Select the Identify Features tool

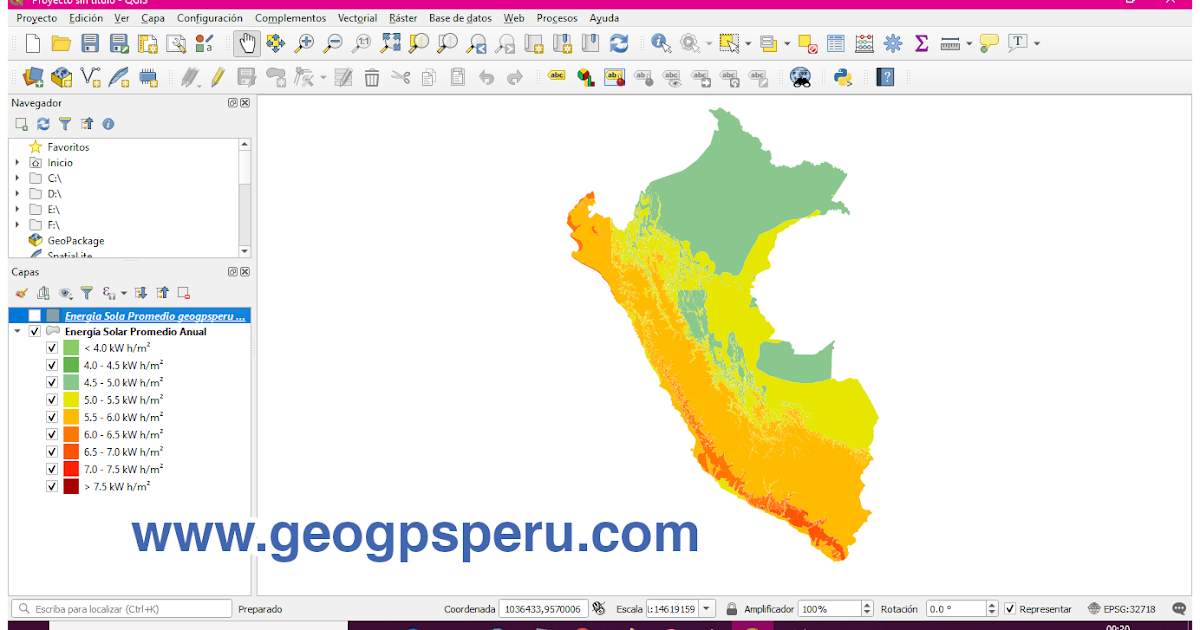(660, 43)
